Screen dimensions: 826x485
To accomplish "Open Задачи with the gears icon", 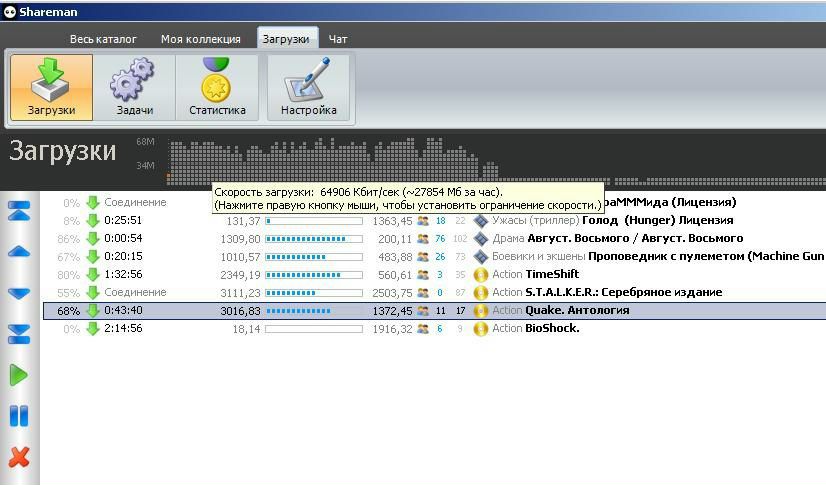I will (x=133, y=87).
